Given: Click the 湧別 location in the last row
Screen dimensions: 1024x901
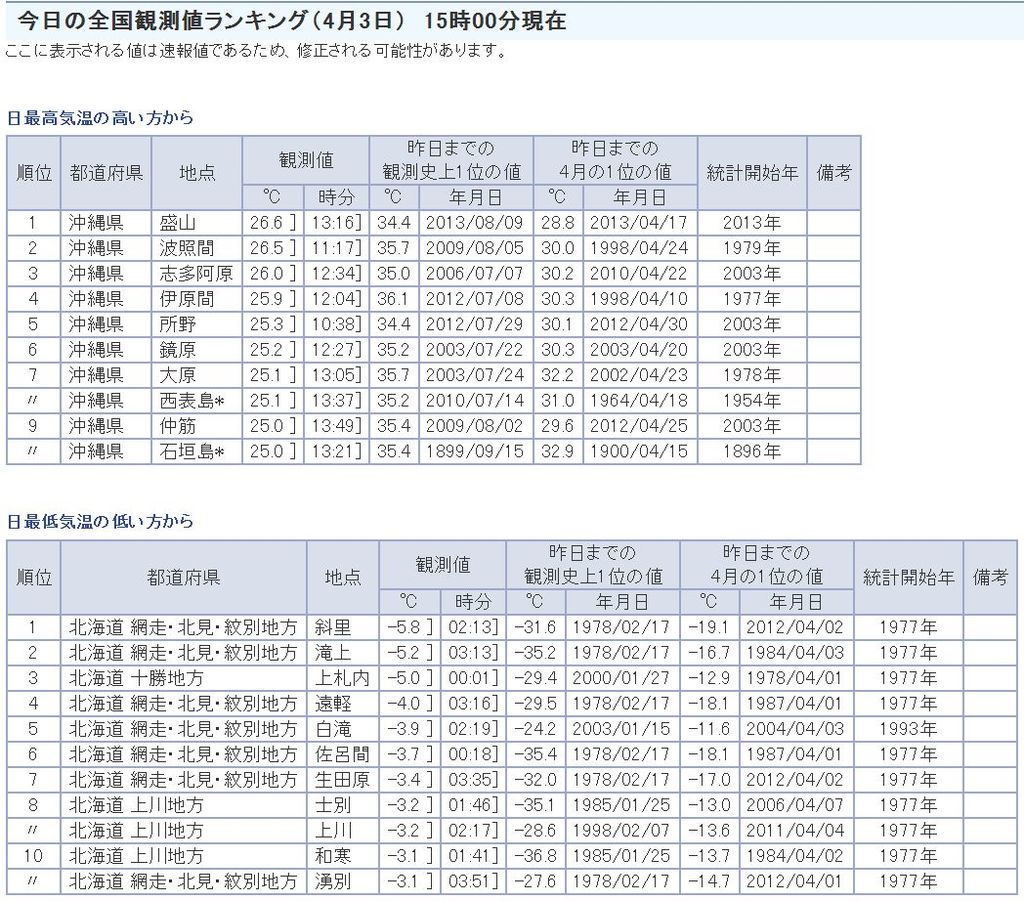Looking at the screenshot, I should pyautogui.click(x=333, y=882).
